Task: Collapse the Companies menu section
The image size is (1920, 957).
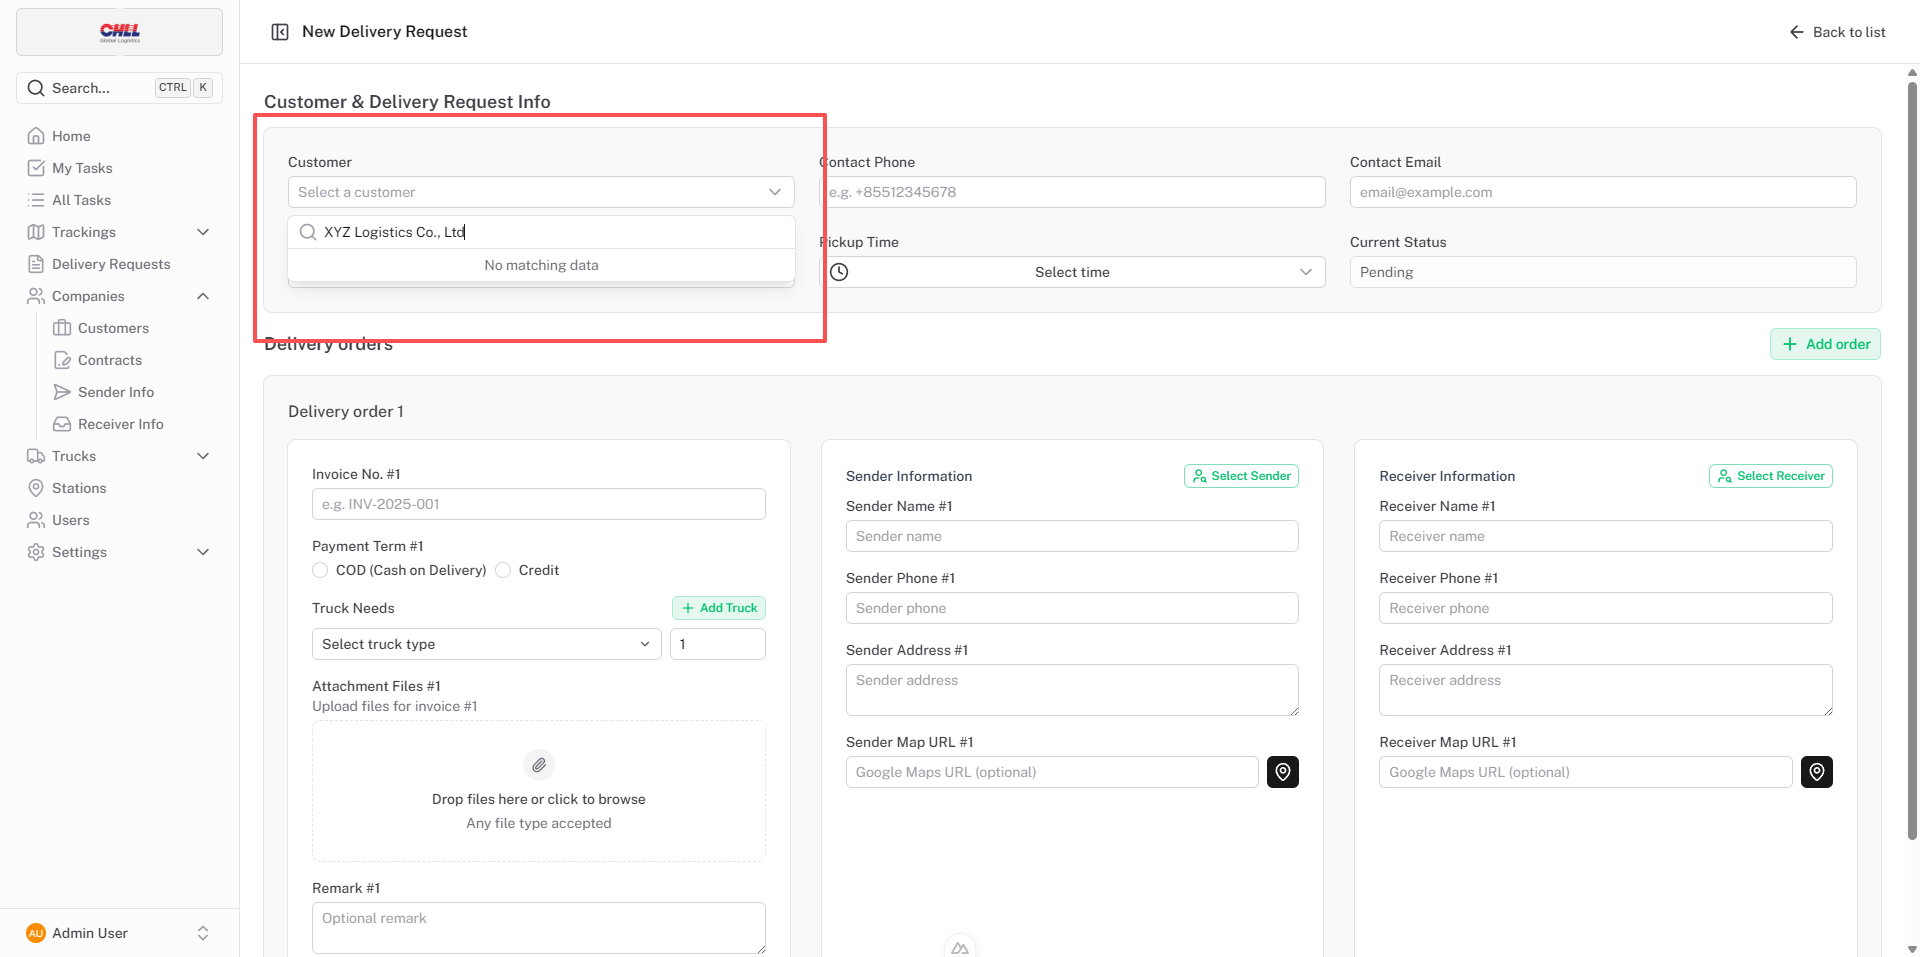Action: 203,296
